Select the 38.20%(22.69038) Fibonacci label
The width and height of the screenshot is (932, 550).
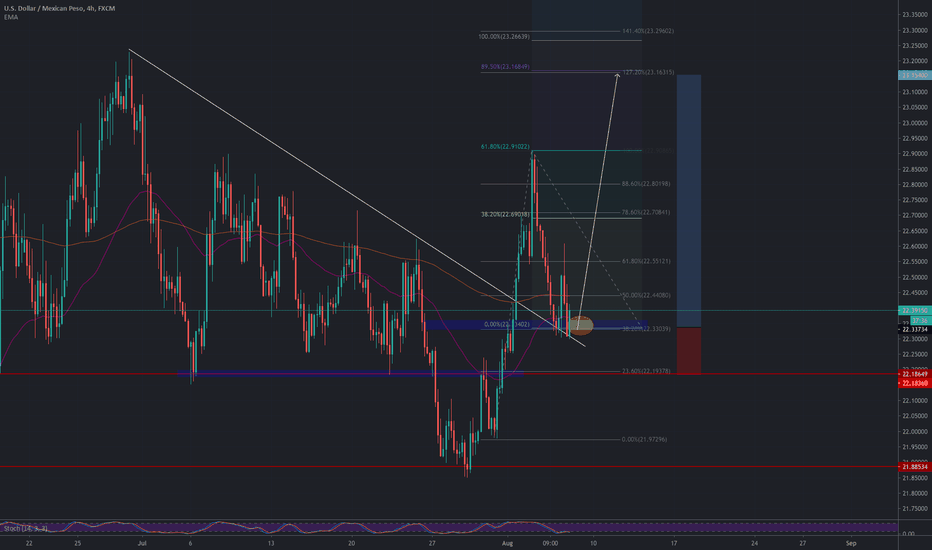click(x=505, y=214)
